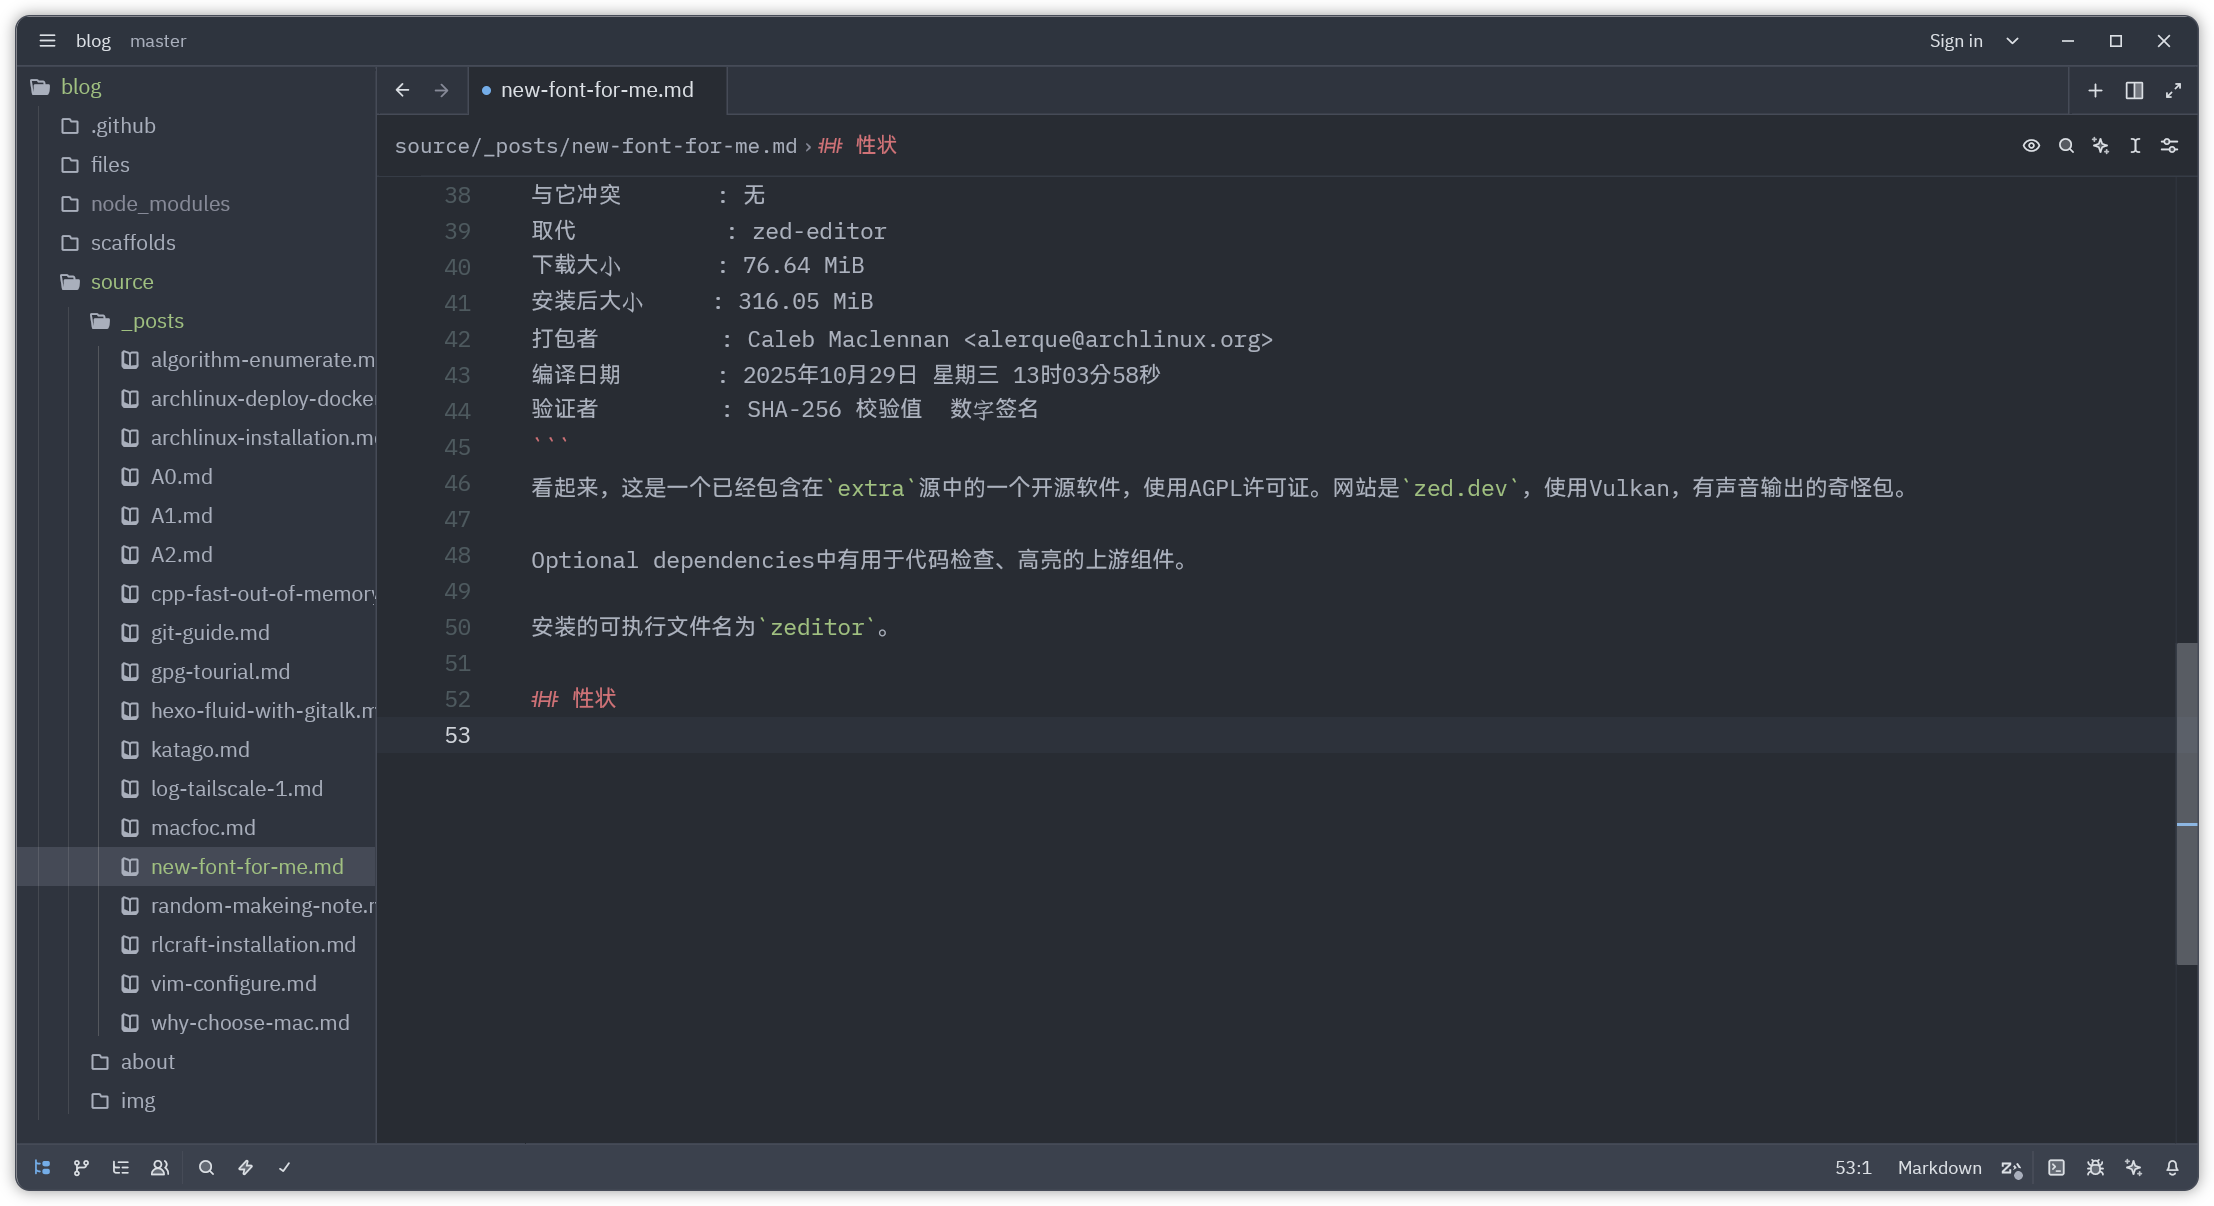This screenshot has height=1206, width=2214.
Task: Open the main hamburger menu
Action: [x=47, y=41]
